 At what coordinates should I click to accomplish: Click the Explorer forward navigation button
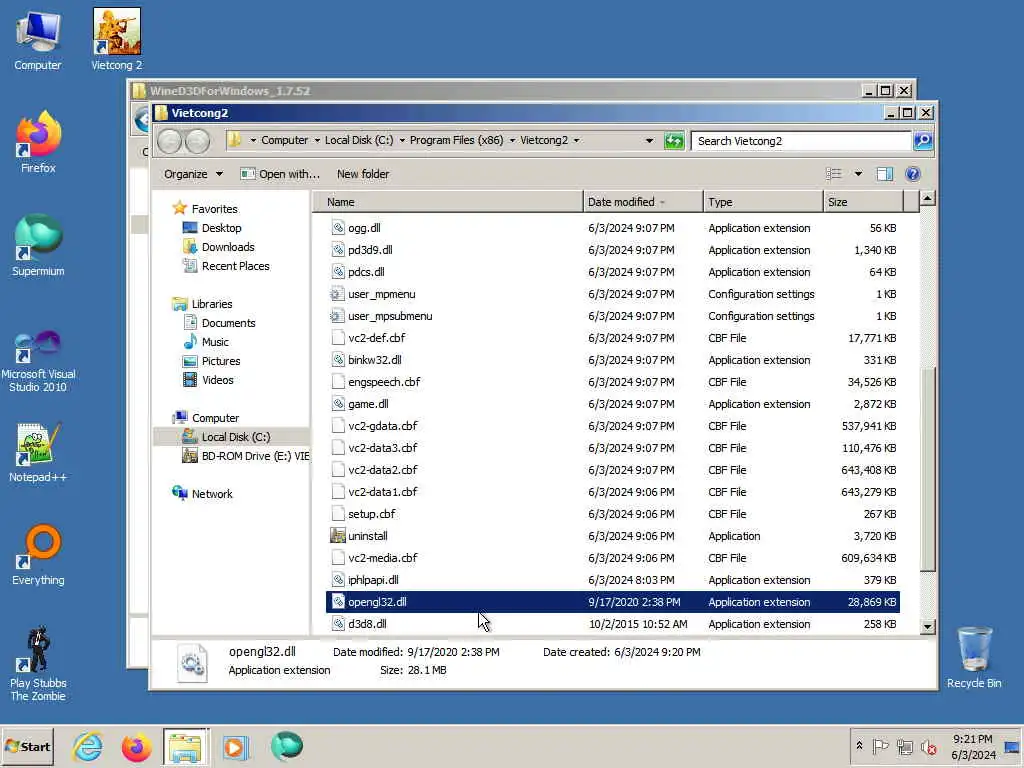pyautogui.click(x=197, y=141)
